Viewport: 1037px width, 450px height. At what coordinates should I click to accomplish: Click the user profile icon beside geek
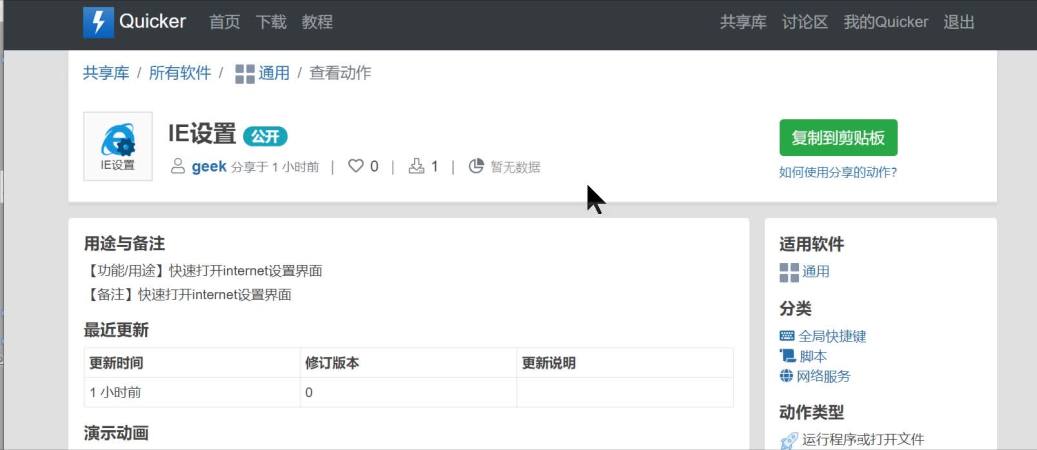(x=178, y=166)
